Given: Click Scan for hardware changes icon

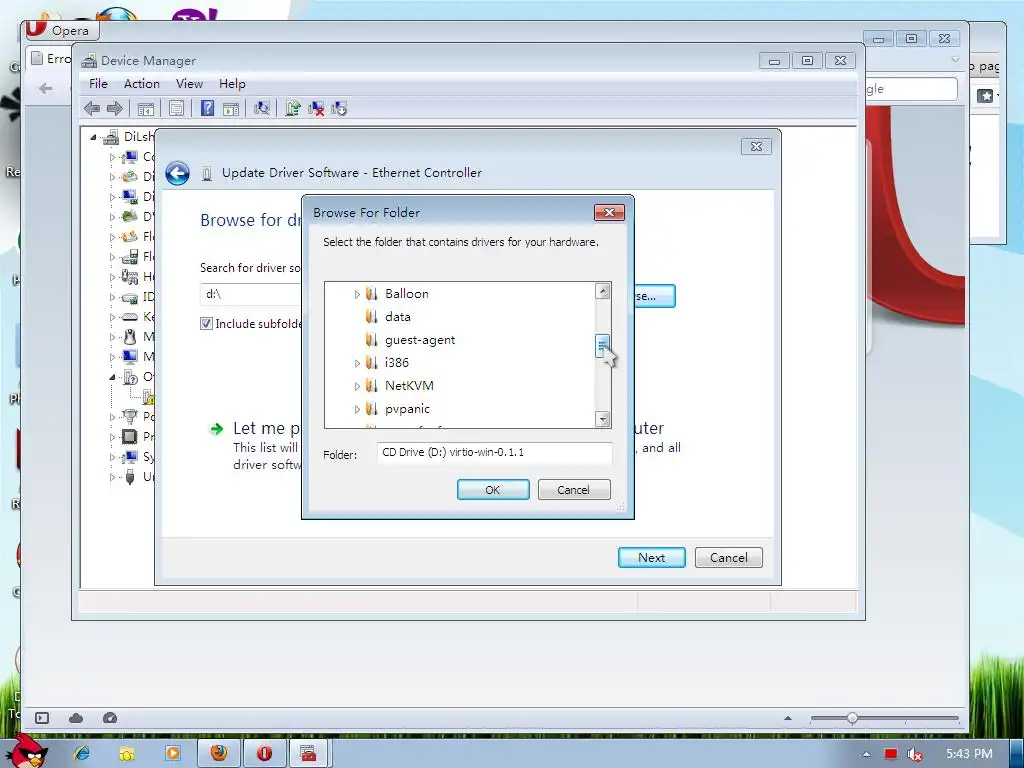Looking at the screenshot, I should [262, 108].
